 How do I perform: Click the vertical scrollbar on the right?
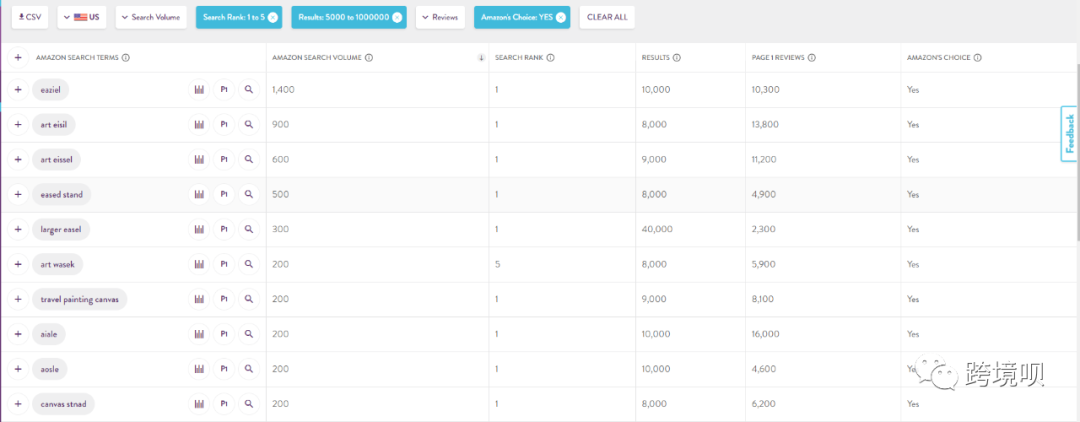tap(1077, 151)
